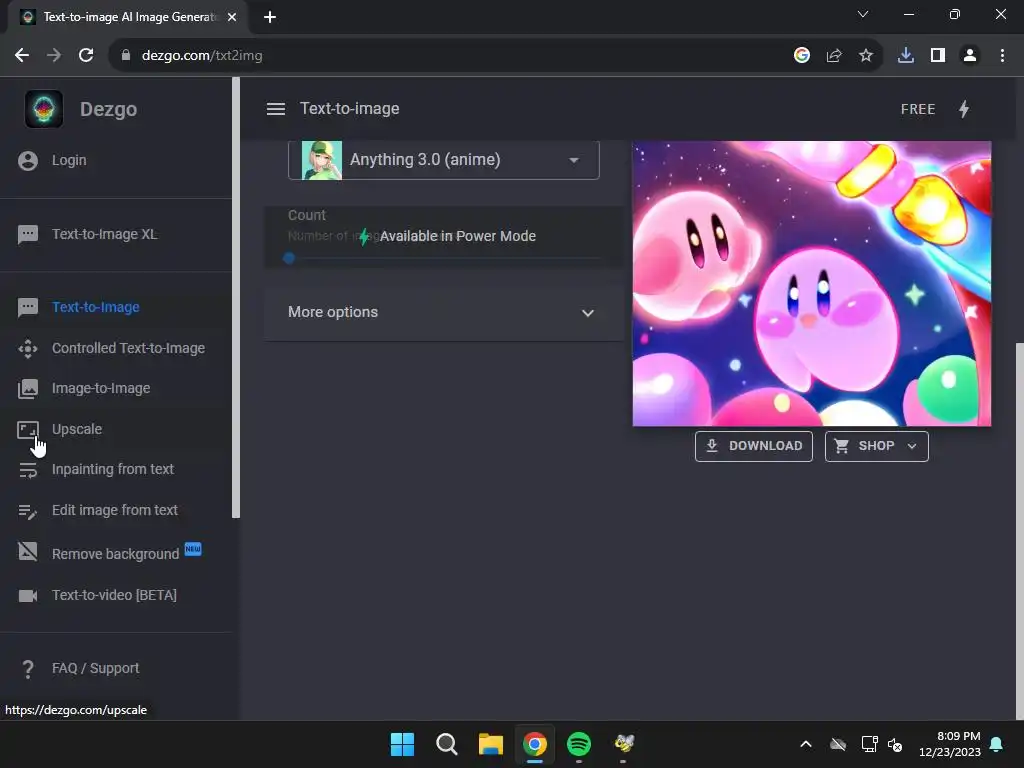This screenshot has height=768, width=1024.
Task: Click the Count slider handle
Action: coord(289,258)
